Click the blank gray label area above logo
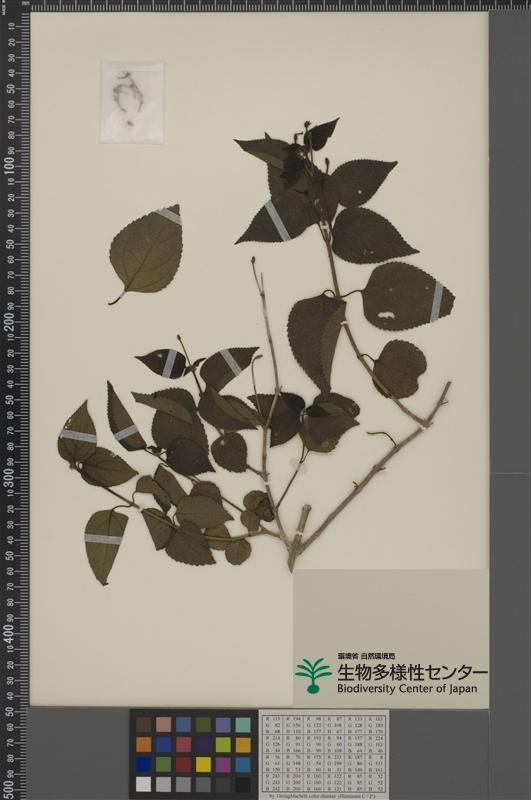Image resolution: width=531 pixels, height=800 pixels. tap(390, 610)
